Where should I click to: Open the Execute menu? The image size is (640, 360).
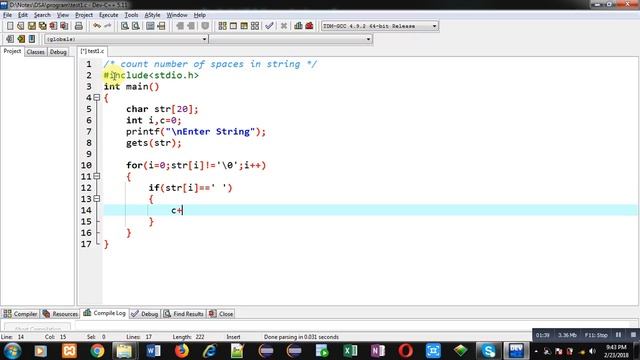pos(109,15)
